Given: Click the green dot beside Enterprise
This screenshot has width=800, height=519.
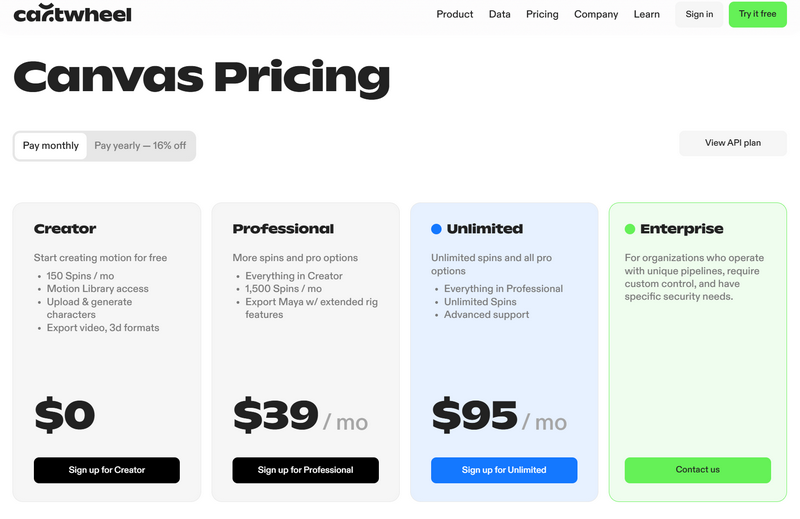Looking at the screenshot, I should (630, 229).
